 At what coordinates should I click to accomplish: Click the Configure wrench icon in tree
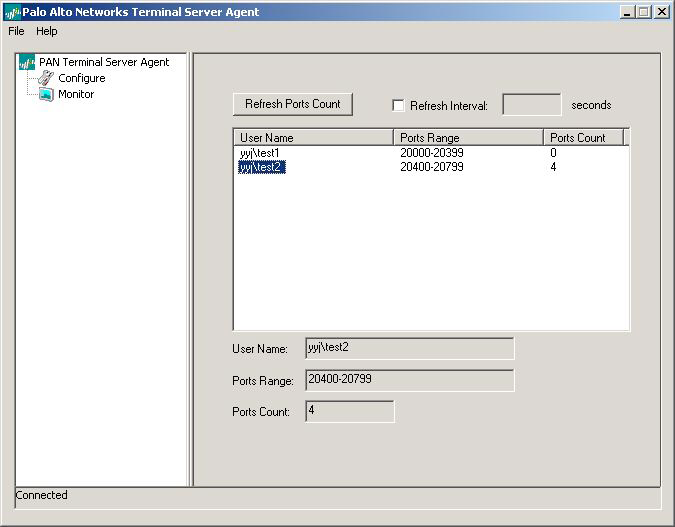[x=46, y=78]
